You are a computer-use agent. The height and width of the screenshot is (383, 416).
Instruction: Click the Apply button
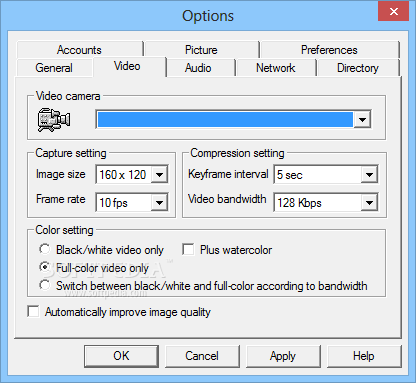coord(283,356)
